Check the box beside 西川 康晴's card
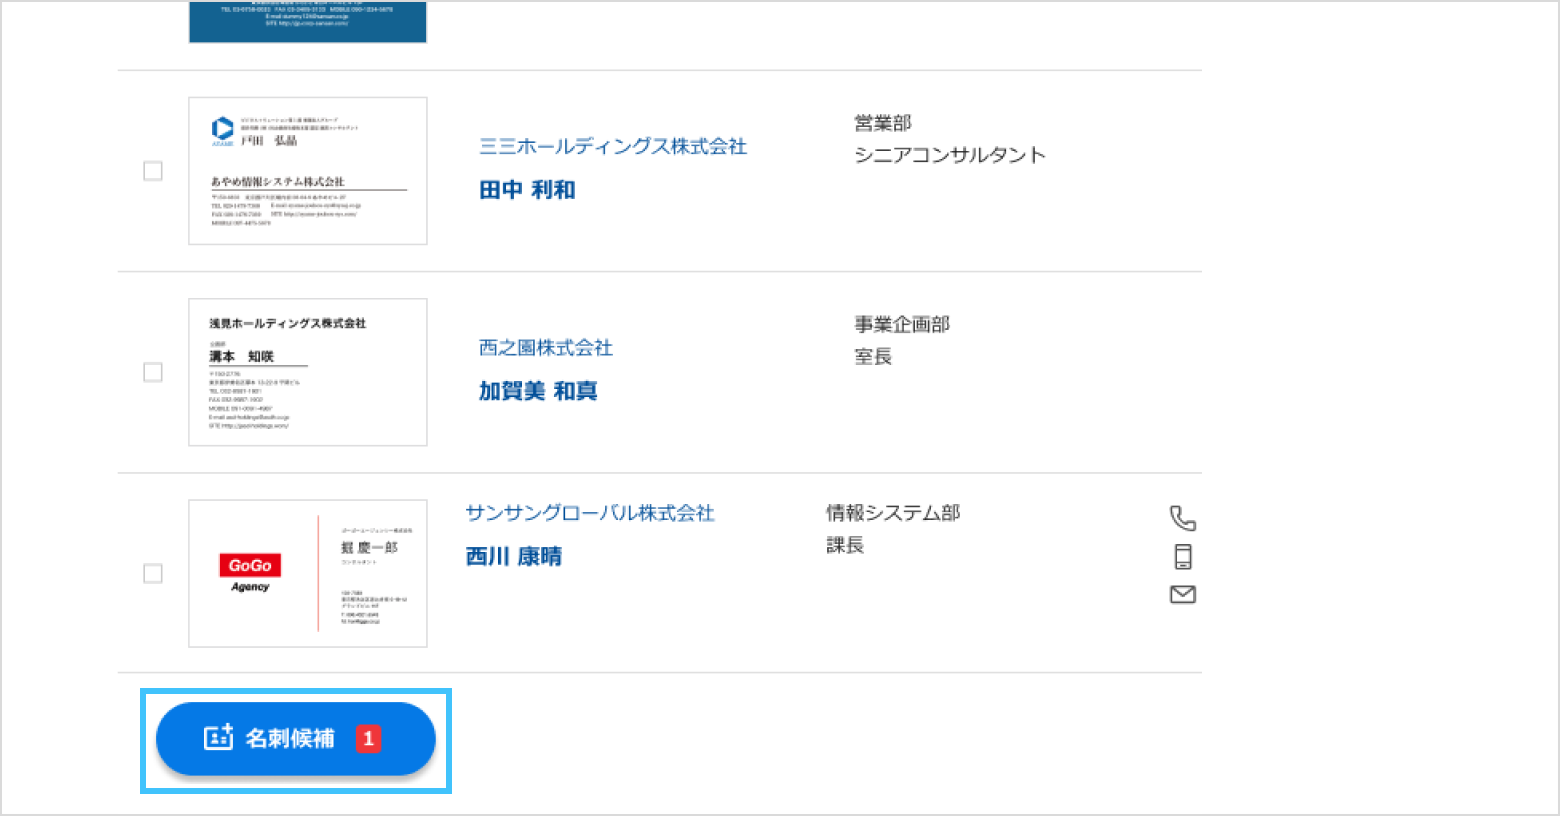 153,574
